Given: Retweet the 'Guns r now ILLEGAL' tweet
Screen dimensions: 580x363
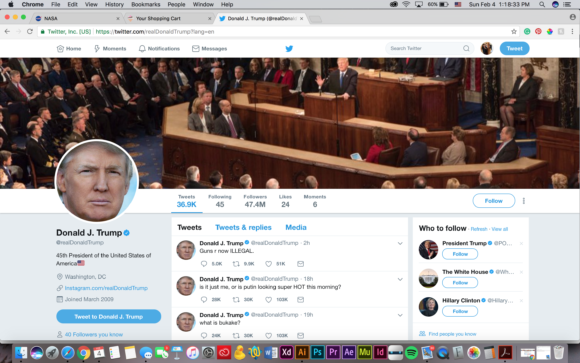Looking at the screenshot, I should pyautogui.click(x=236, y=264).
